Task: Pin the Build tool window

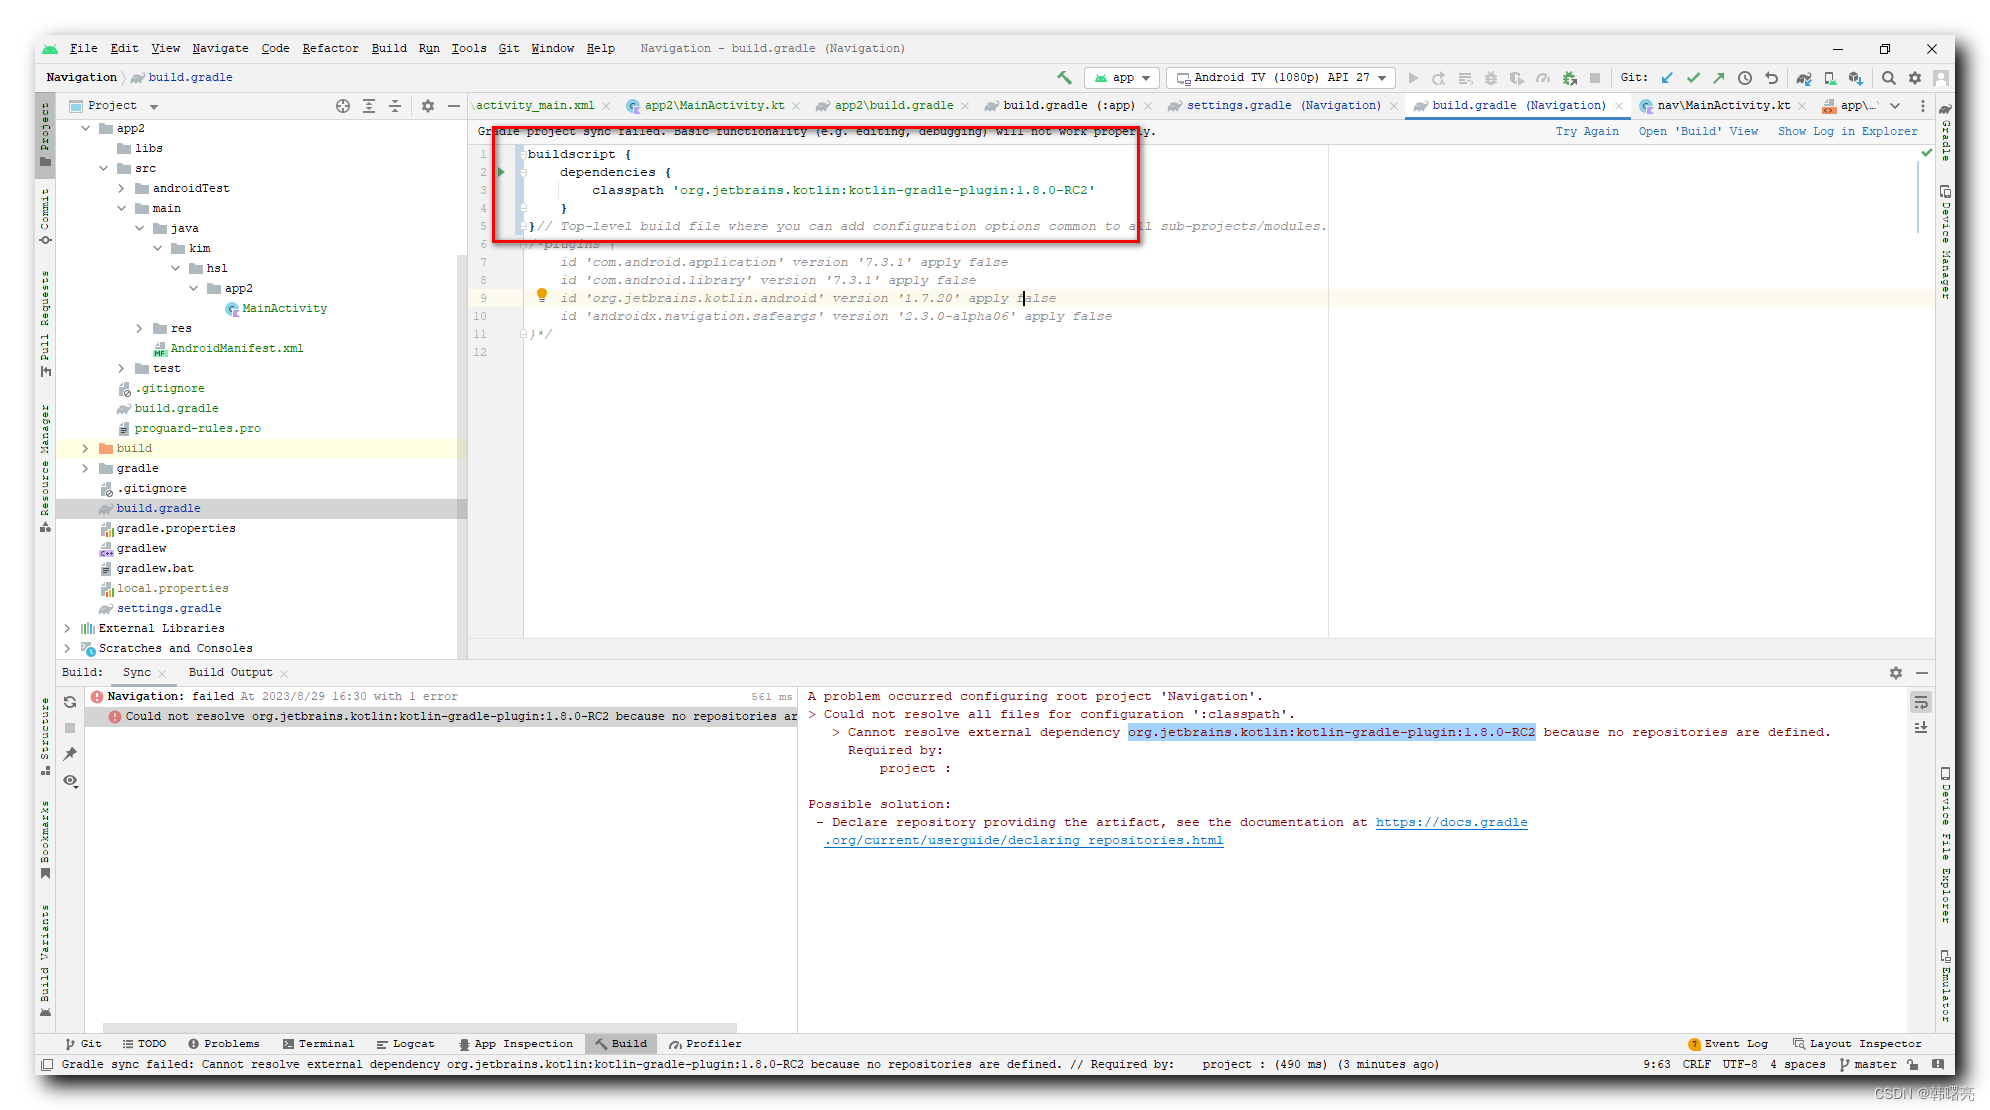Action: (x=70, y=753)
